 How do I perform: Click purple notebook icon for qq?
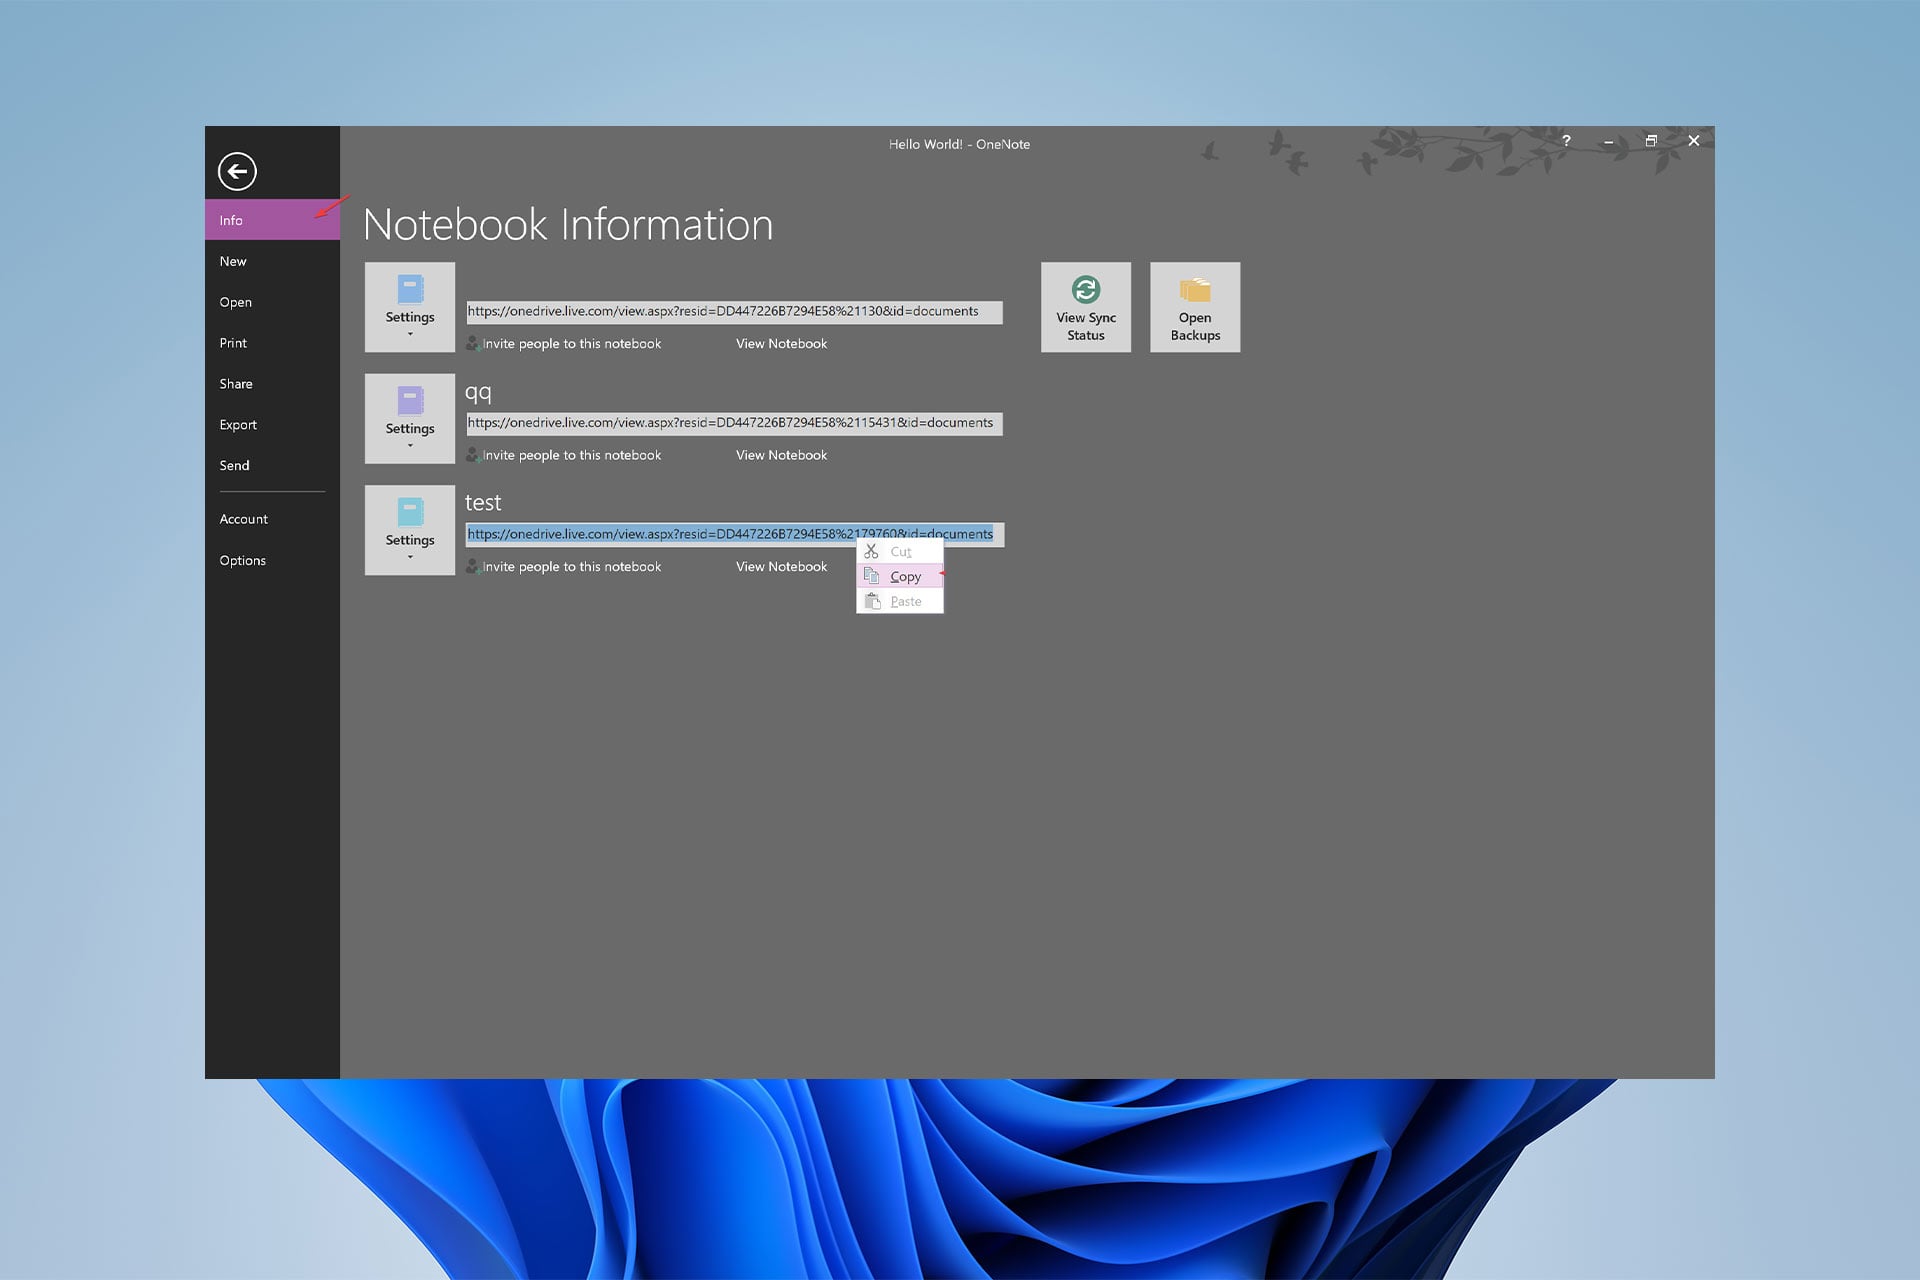coord(410,401)
